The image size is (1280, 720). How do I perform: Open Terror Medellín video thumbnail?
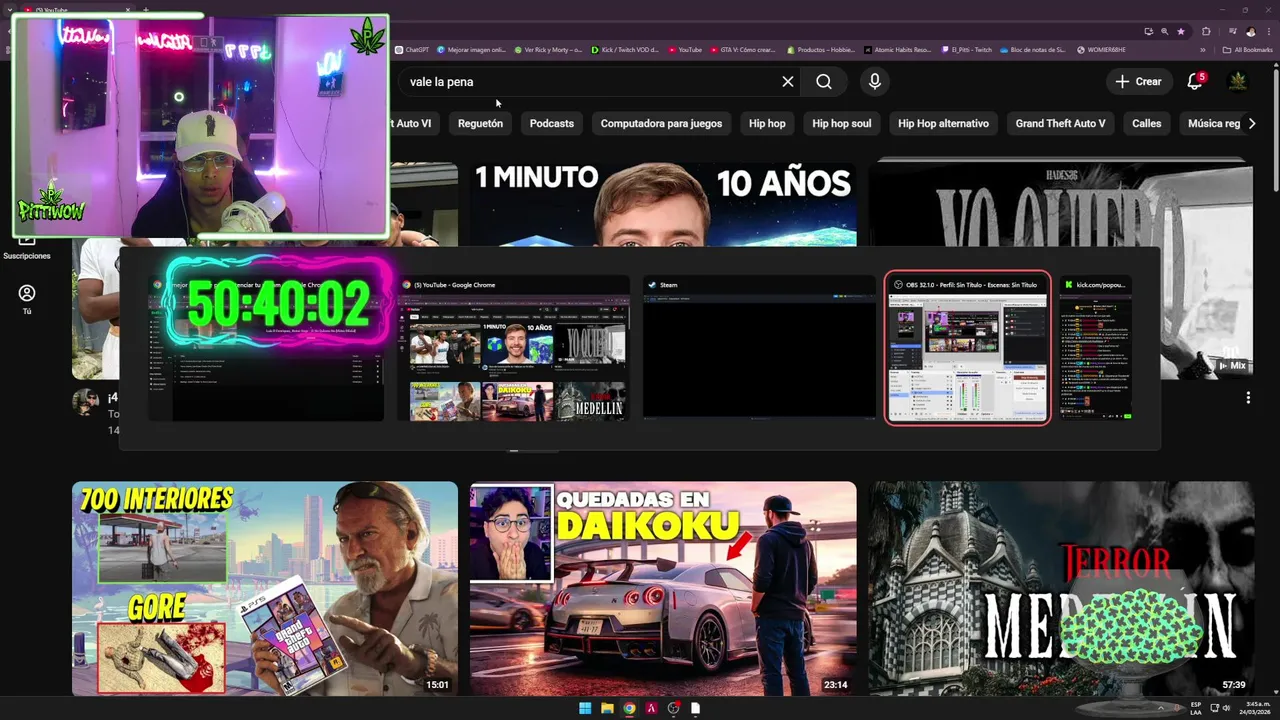click(x=1061, y=588)
